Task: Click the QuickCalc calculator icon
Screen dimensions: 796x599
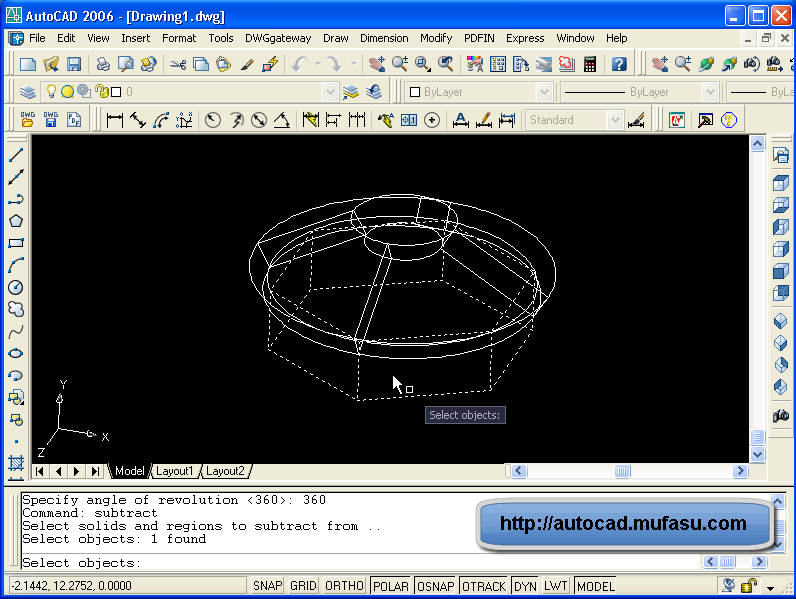Action: tap(589, 64)
